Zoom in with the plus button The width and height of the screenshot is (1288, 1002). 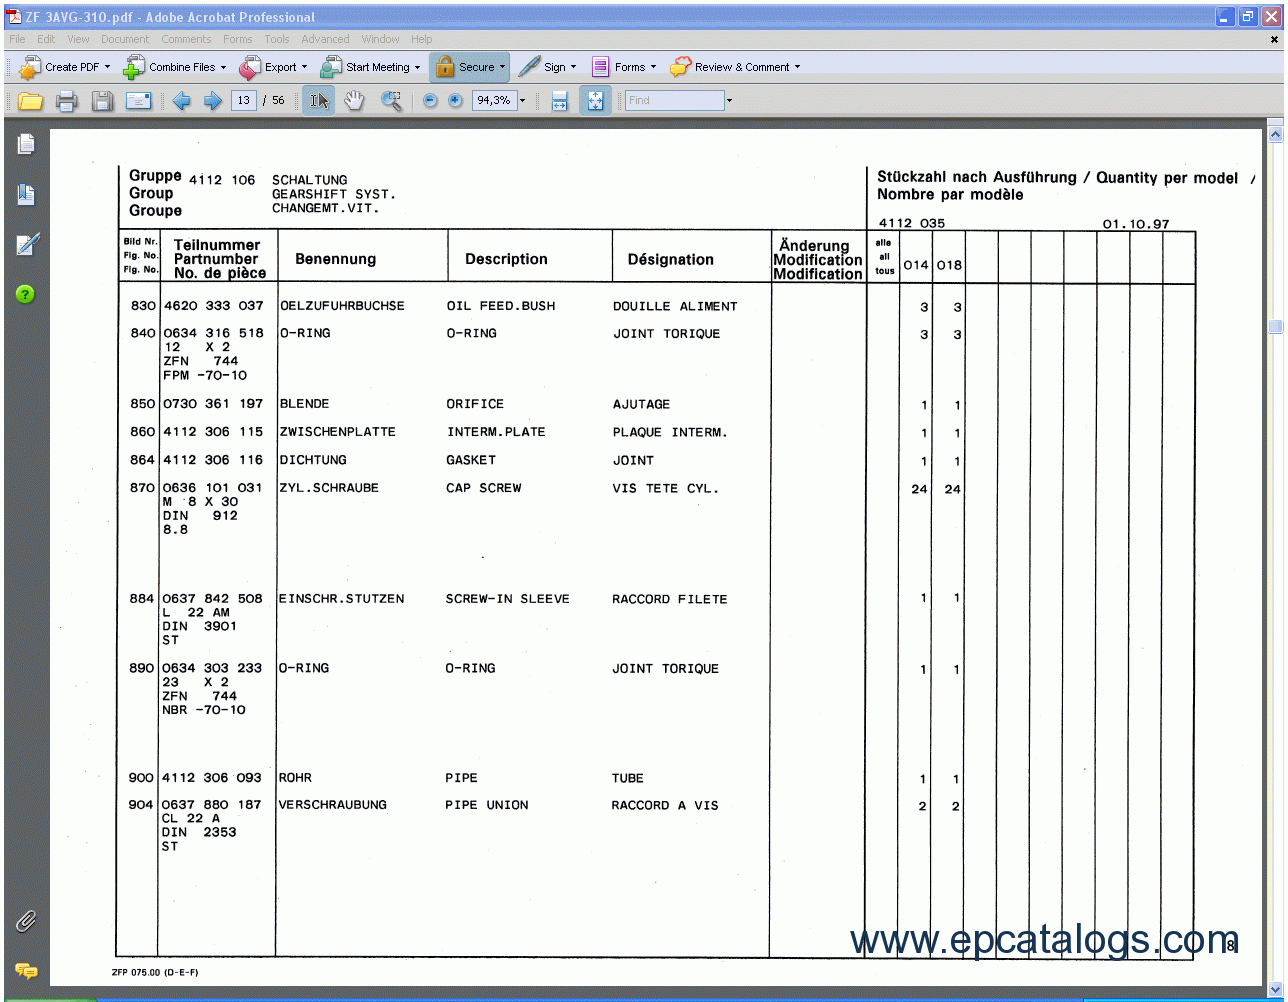(x=455, y=101)
